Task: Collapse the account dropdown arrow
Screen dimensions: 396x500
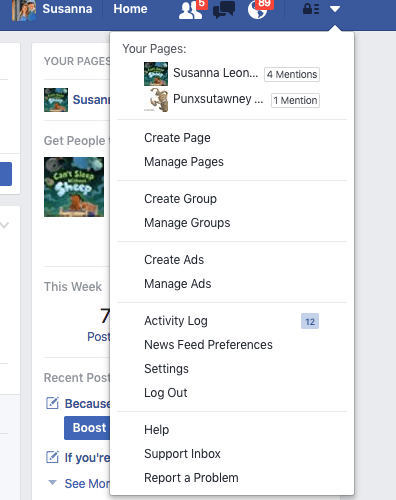Action: [335, 9]
